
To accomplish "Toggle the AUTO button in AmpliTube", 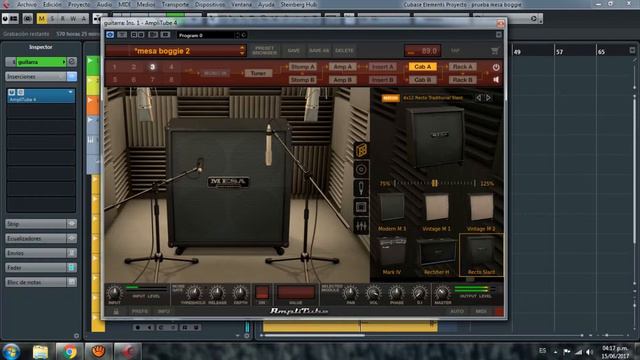I will (457, 311).
